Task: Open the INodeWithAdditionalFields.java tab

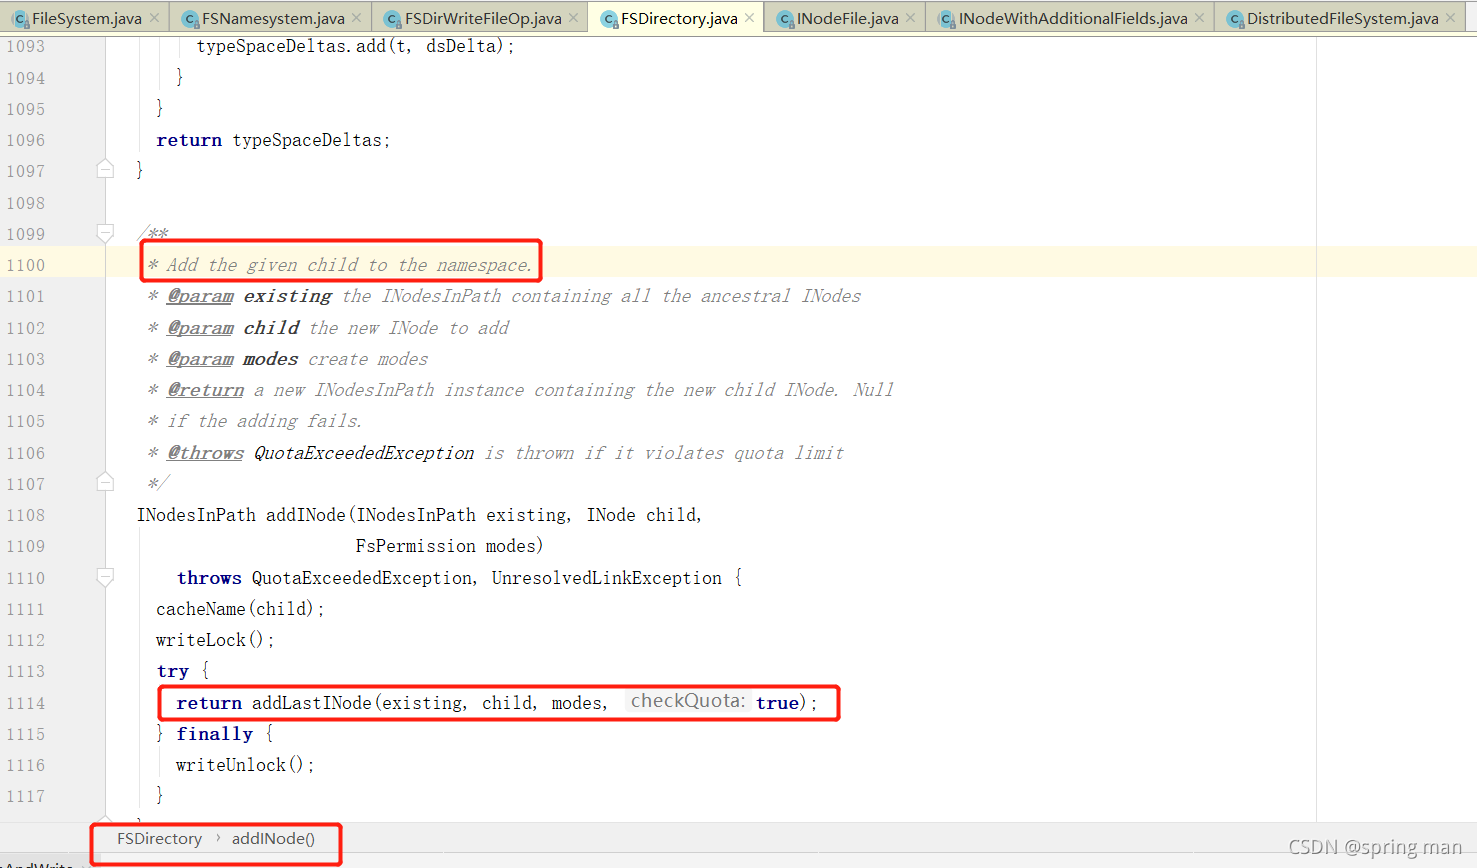Action: click(1073, 18)
